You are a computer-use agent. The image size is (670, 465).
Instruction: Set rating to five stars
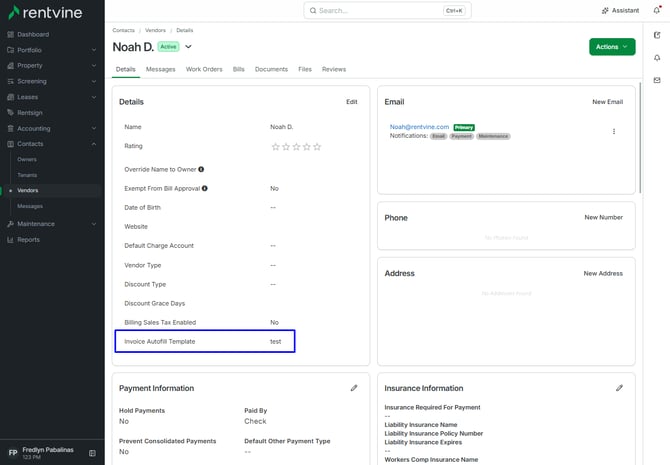point(317,147)
